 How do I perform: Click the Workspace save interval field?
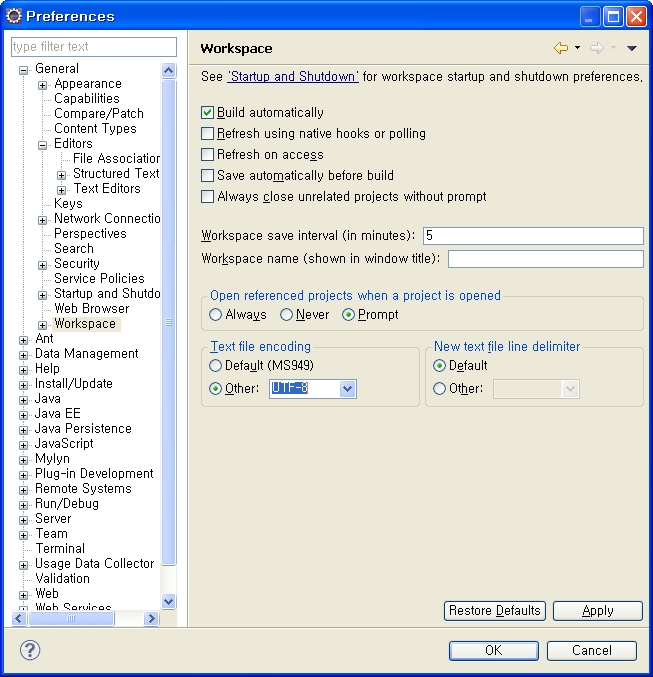(x=532, y=236)
